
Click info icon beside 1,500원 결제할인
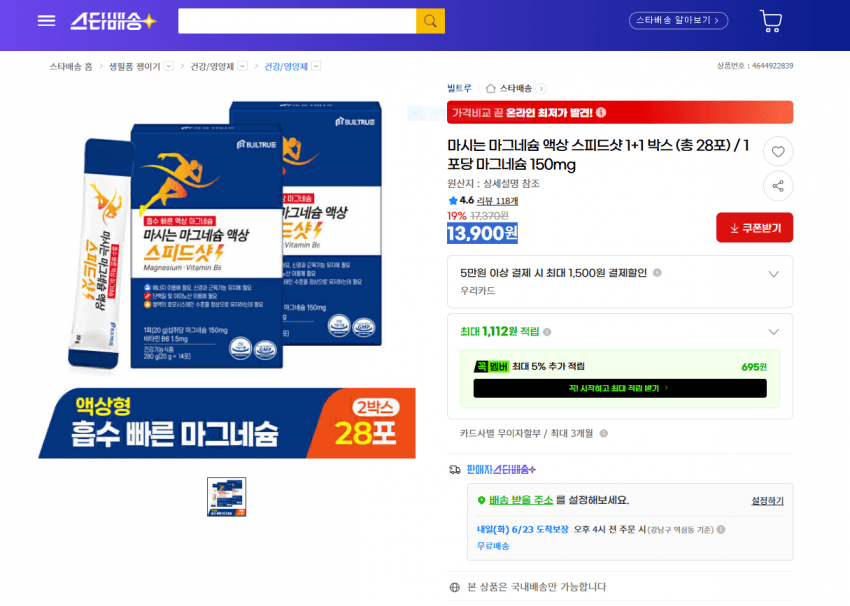tap(657, 273)
